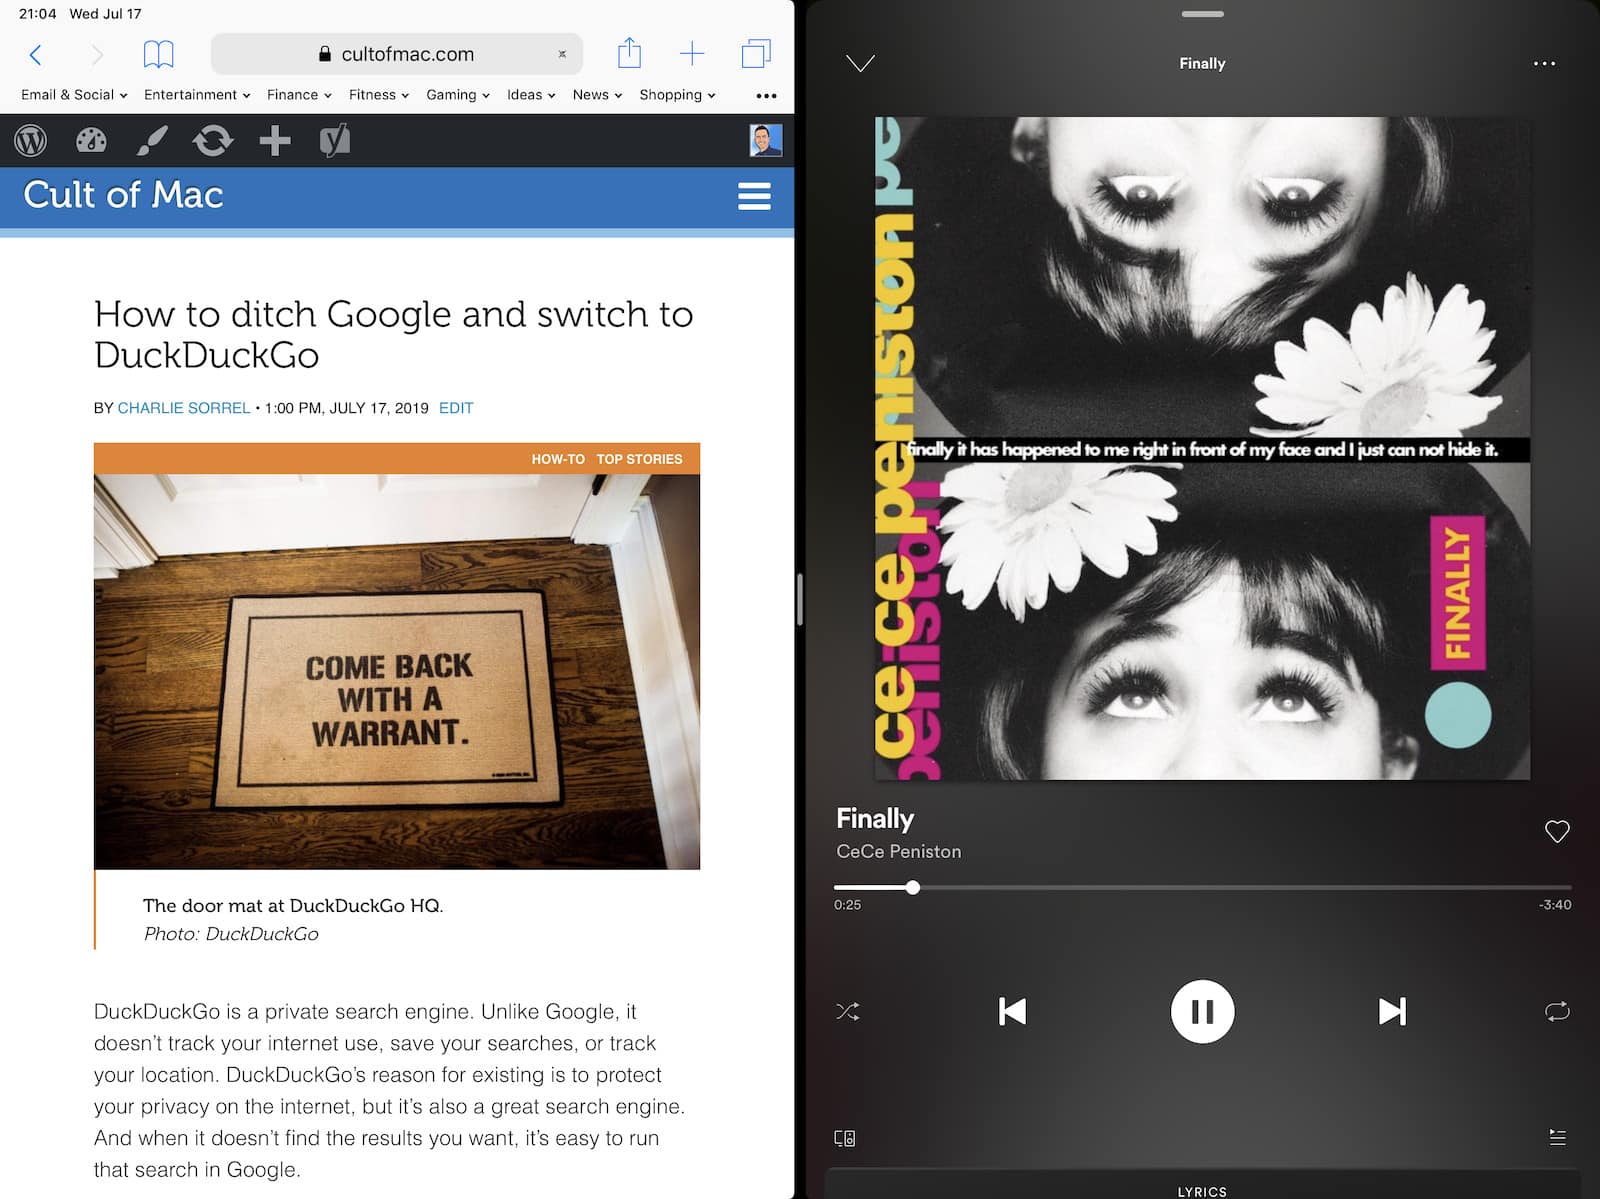Like the song Finally with heart

click(1557, 832)
